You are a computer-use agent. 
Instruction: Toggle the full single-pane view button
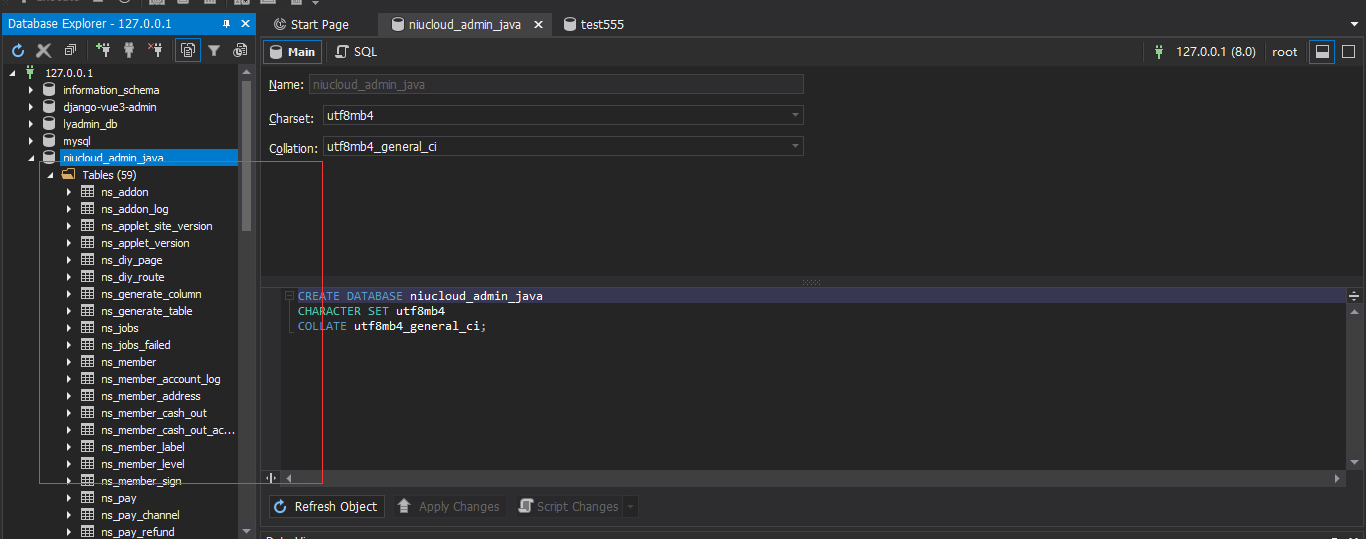click(1348, 52)
